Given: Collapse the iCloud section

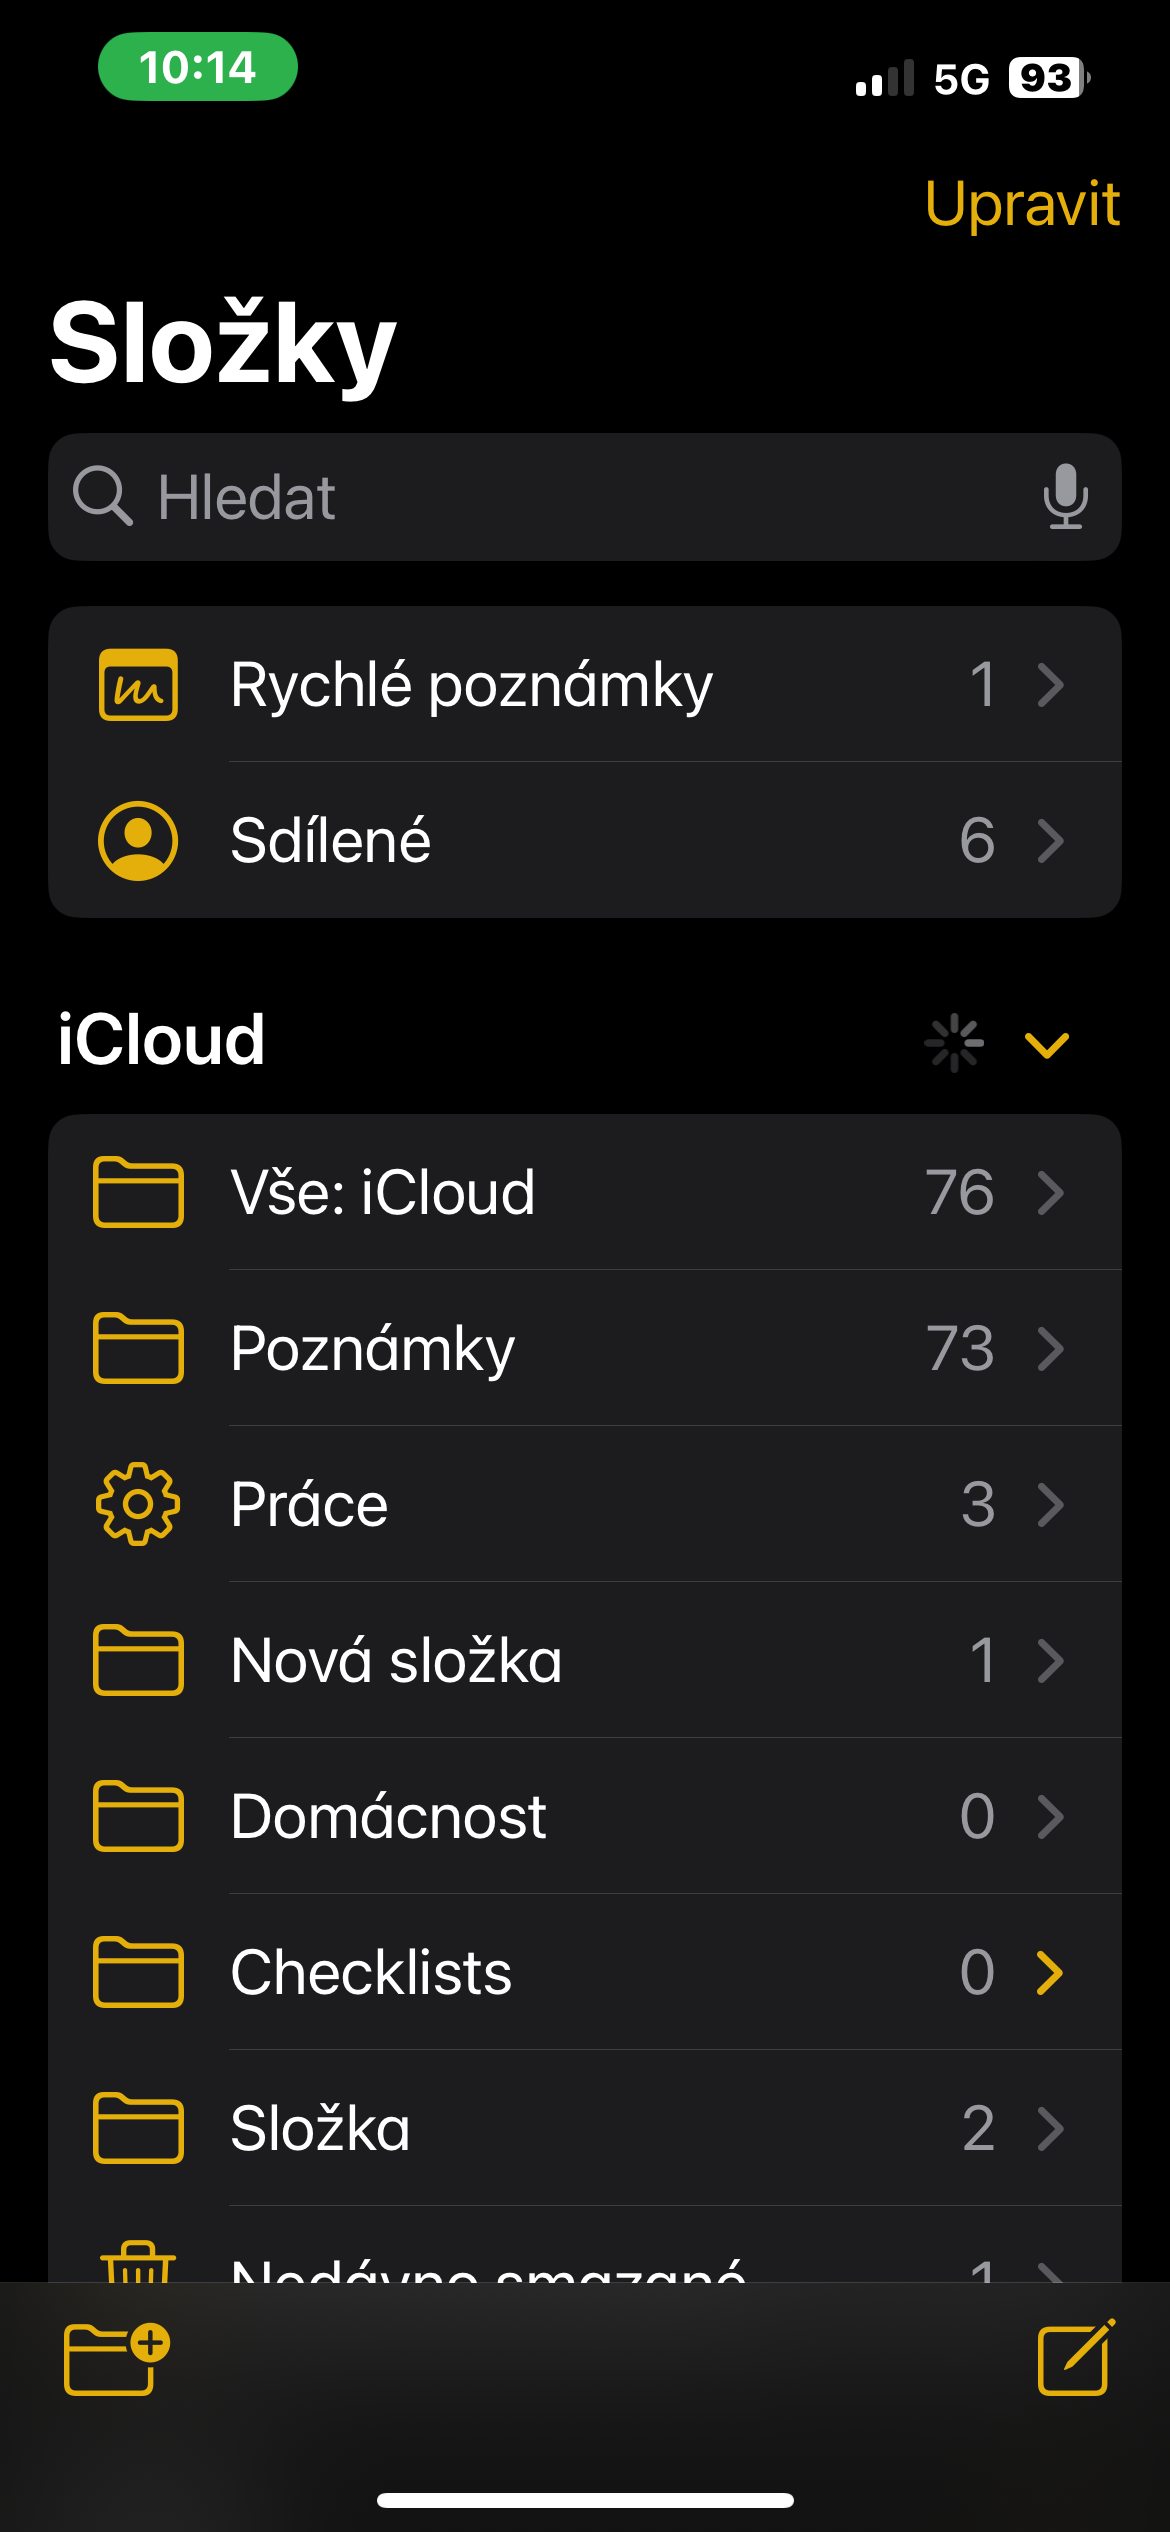Looking at the screenshot, I should 1047,1044.
